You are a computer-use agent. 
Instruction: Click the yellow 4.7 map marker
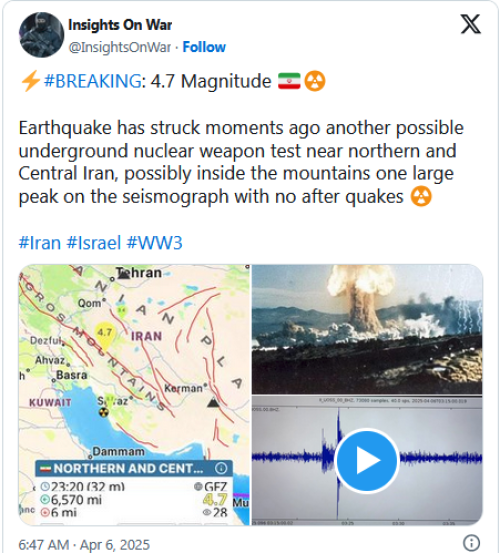coord(105,334)
